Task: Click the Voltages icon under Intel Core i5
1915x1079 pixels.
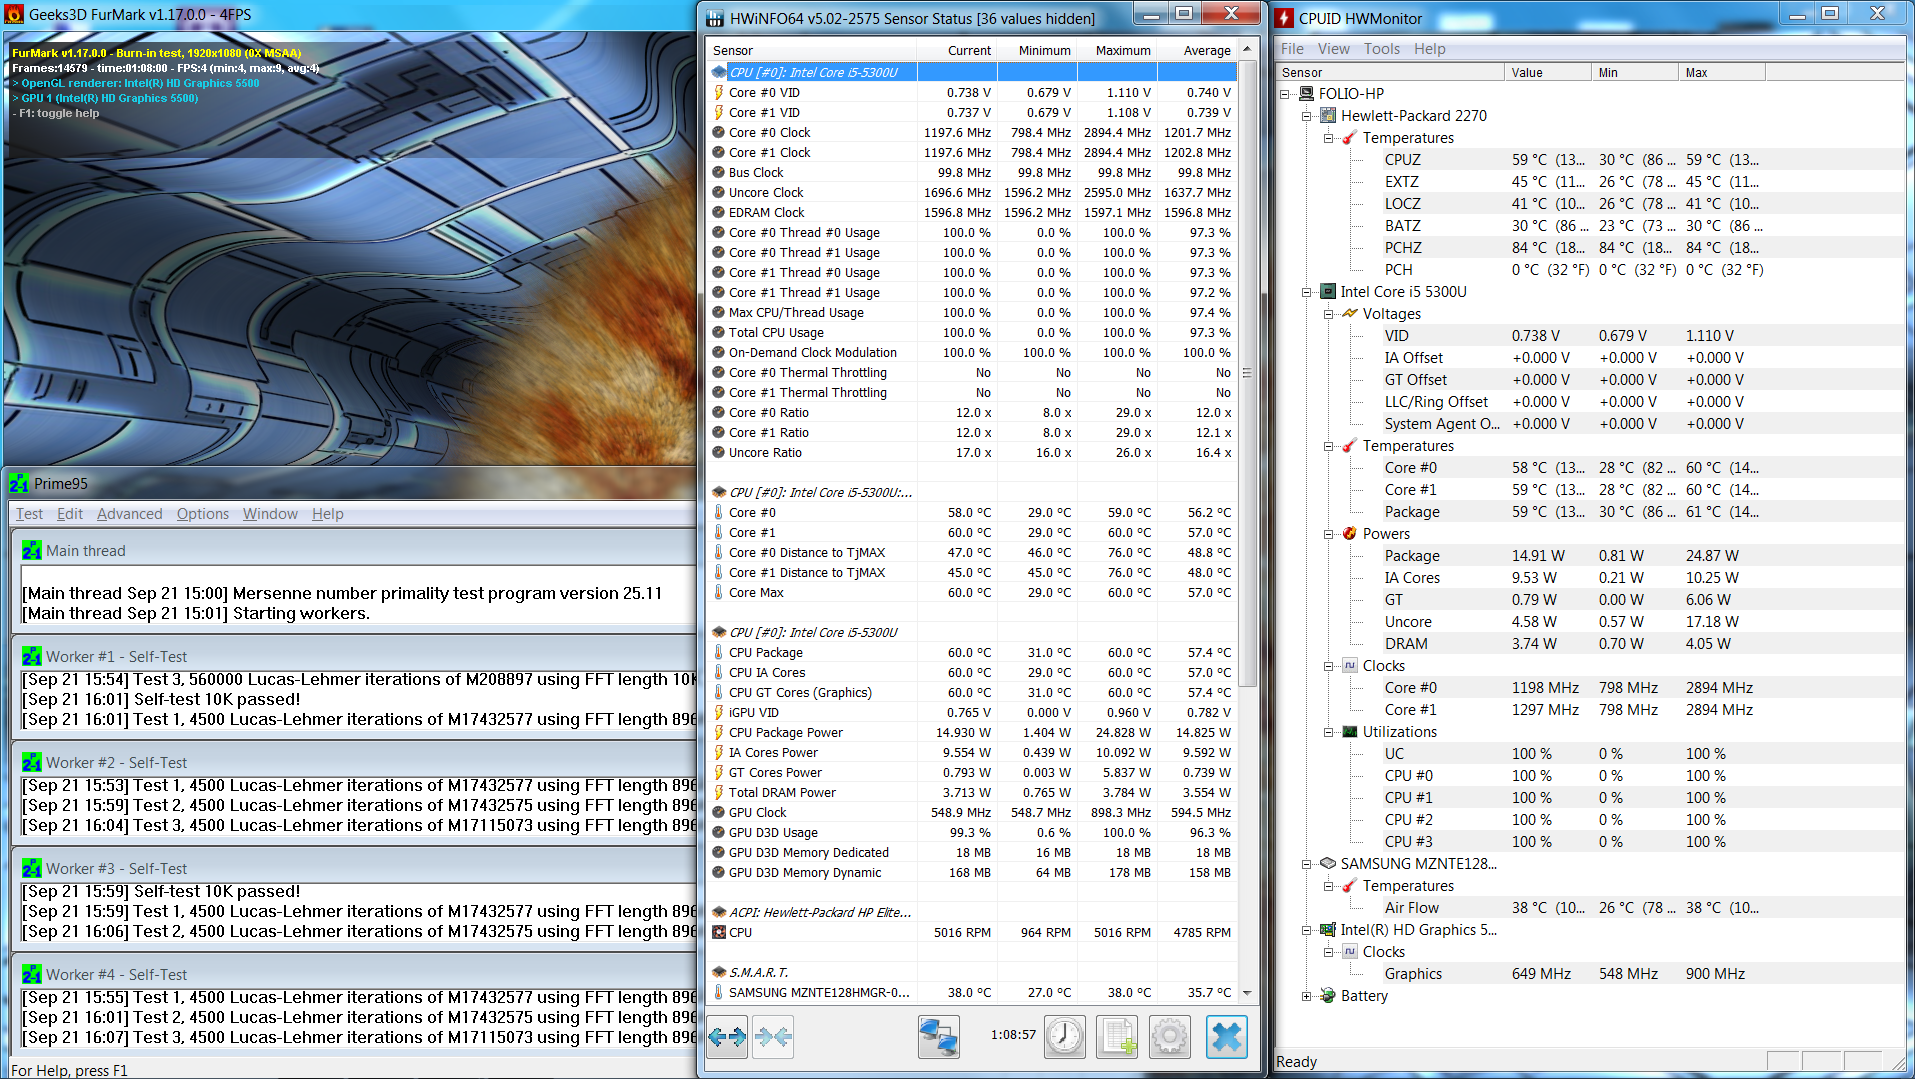Action: point(1350,314)
